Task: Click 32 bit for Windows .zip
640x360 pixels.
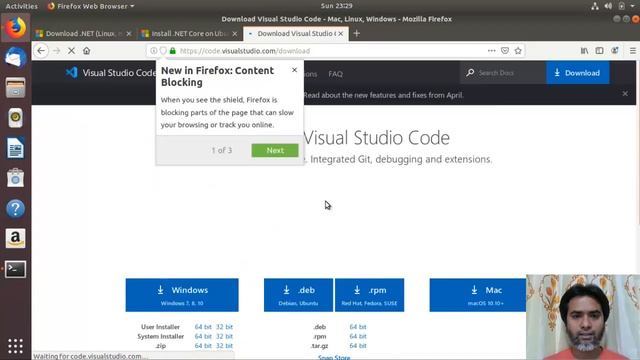Action: [x=224, y=346]
